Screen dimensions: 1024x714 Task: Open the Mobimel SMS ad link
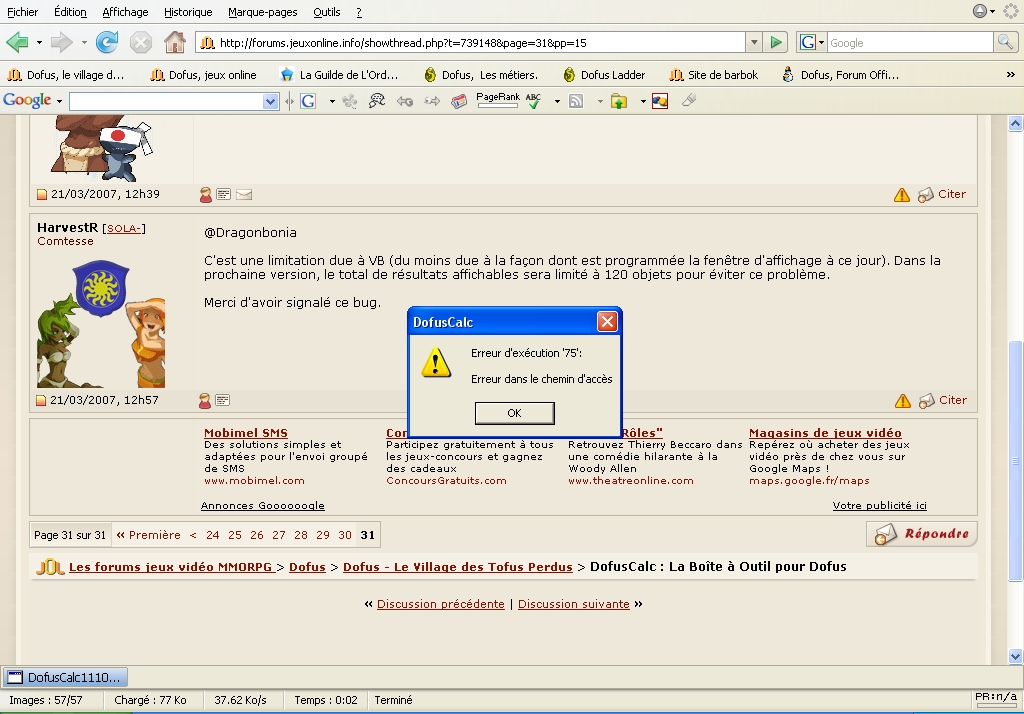coord(246,433)
